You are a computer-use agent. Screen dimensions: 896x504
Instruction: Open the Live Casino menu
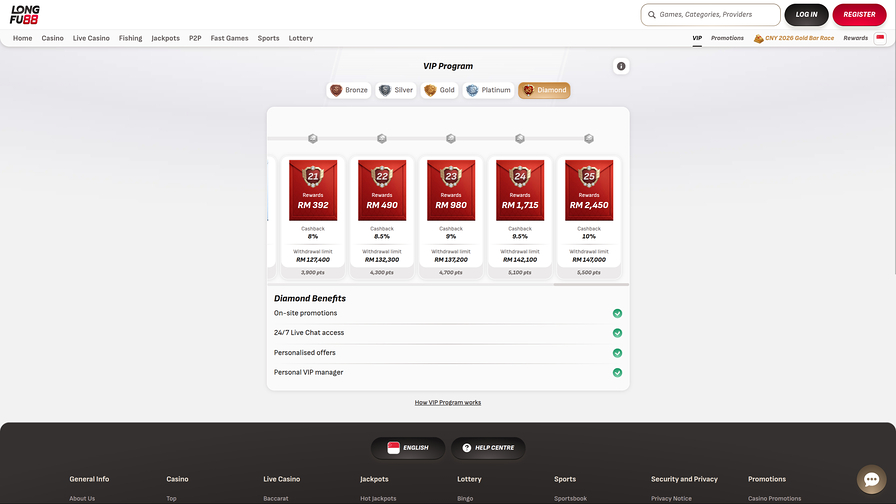pyautogui.click(x=91, y=38)
